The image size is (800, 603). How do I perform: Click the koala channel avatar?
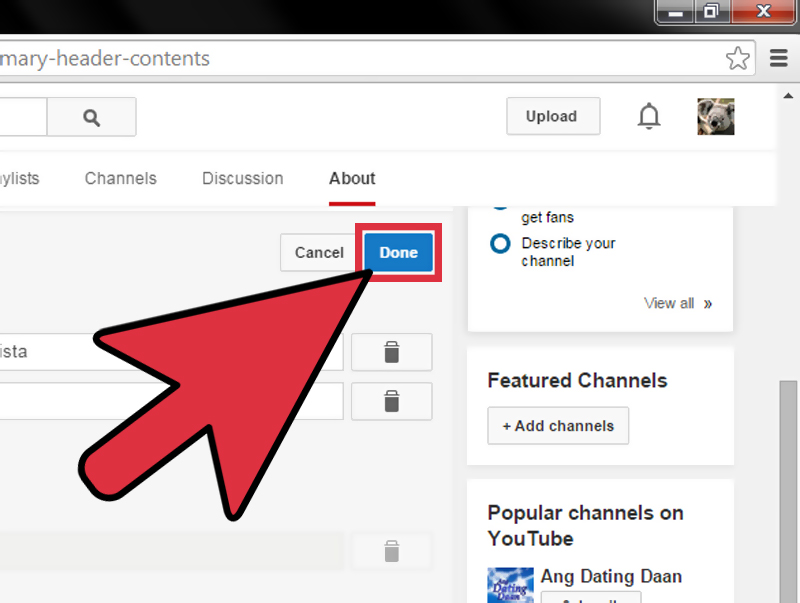(716, 116)
